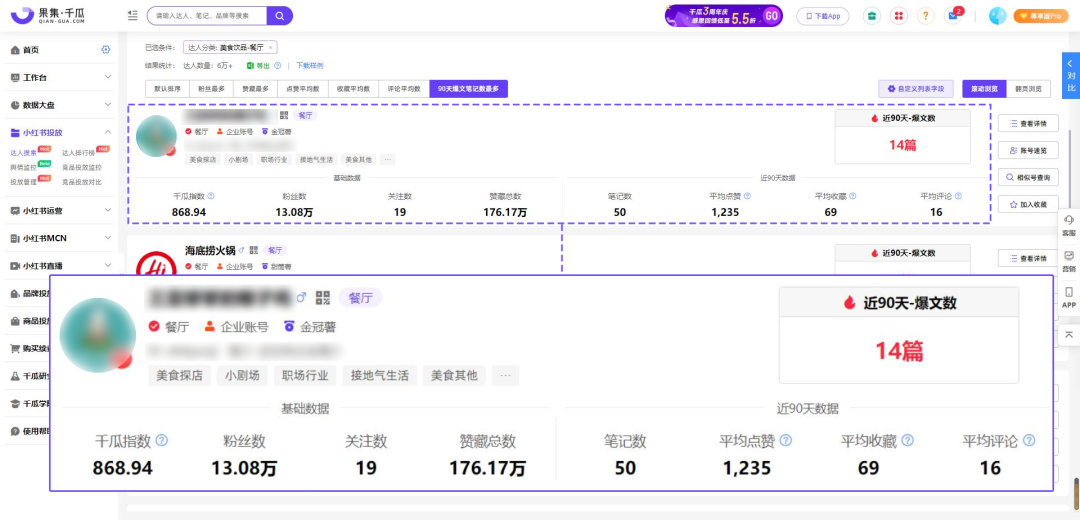Click the user avatar in the header
The height and width of the screenshot is (520, 1080).
coord(997,16)
